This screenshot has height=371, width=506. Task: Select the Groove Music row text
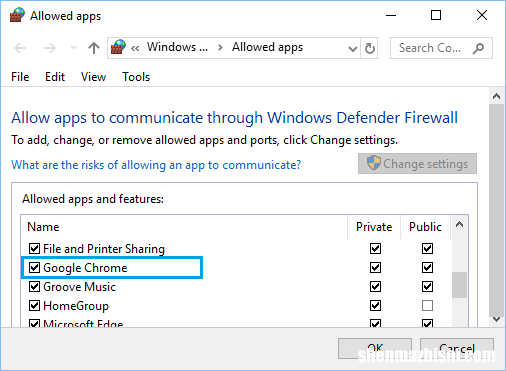point(79,287)
